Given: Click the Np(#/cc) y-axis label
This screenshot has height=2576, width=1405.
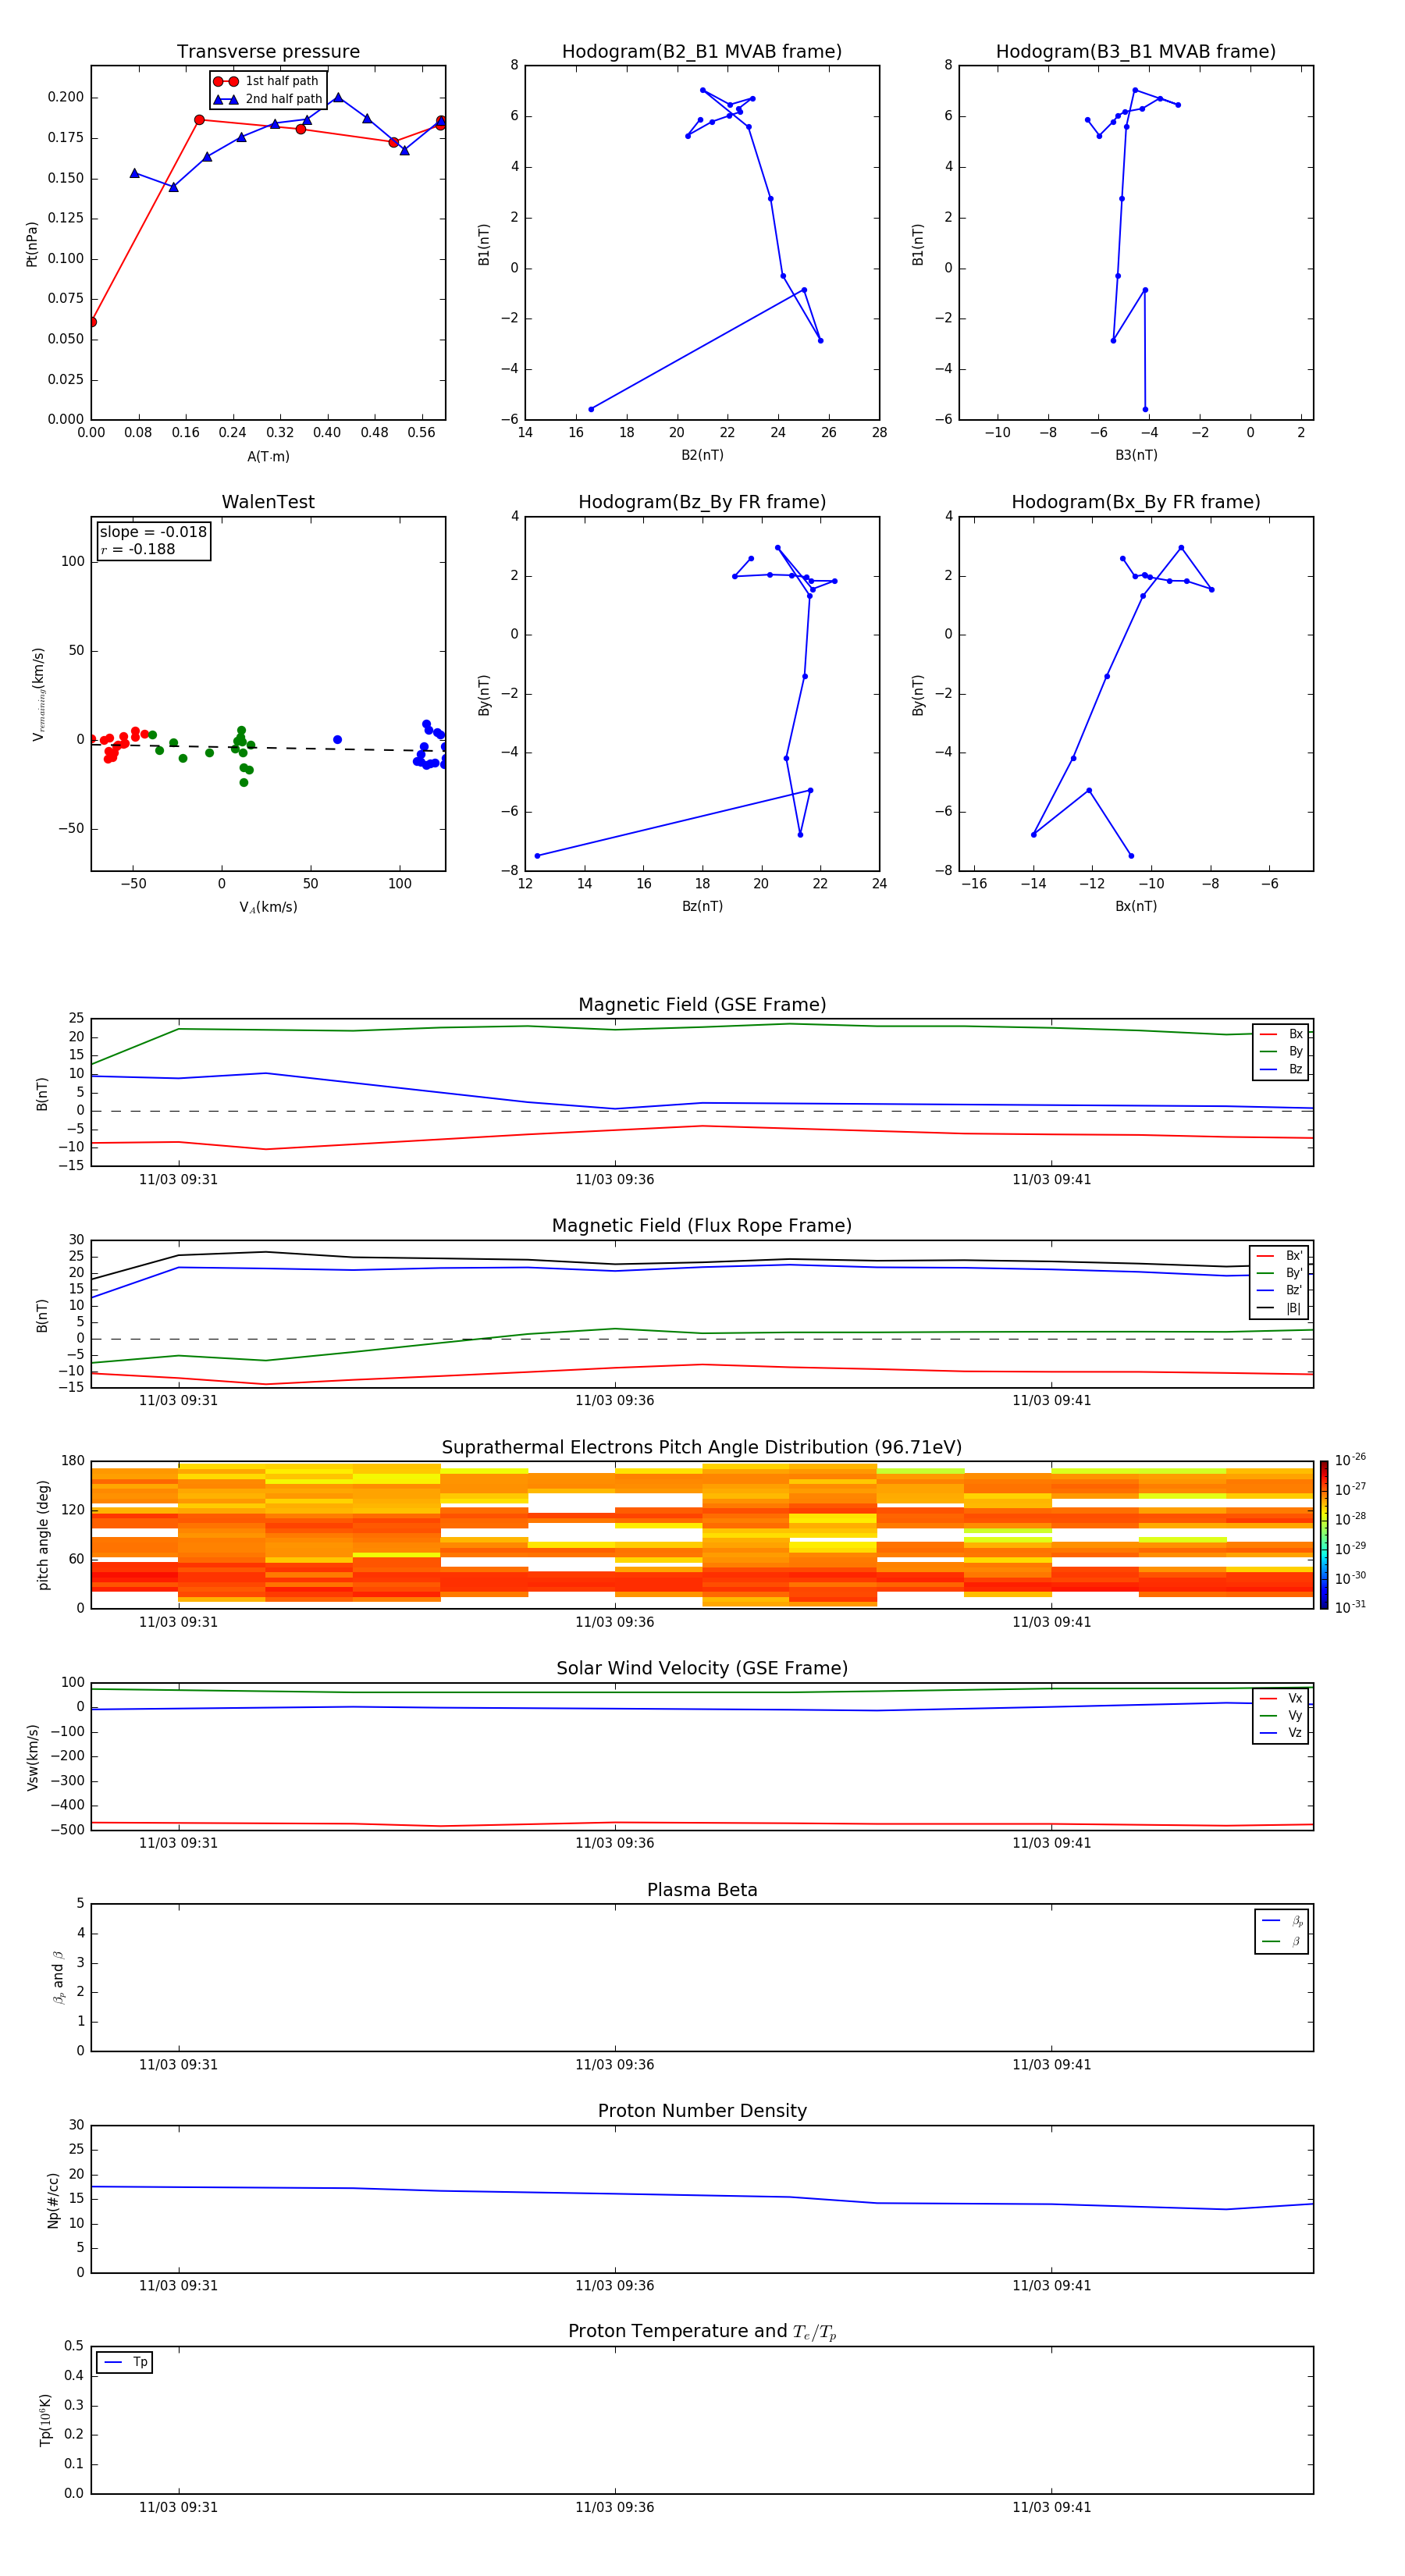Looking at the screenshot, I should coord(54,2200).
